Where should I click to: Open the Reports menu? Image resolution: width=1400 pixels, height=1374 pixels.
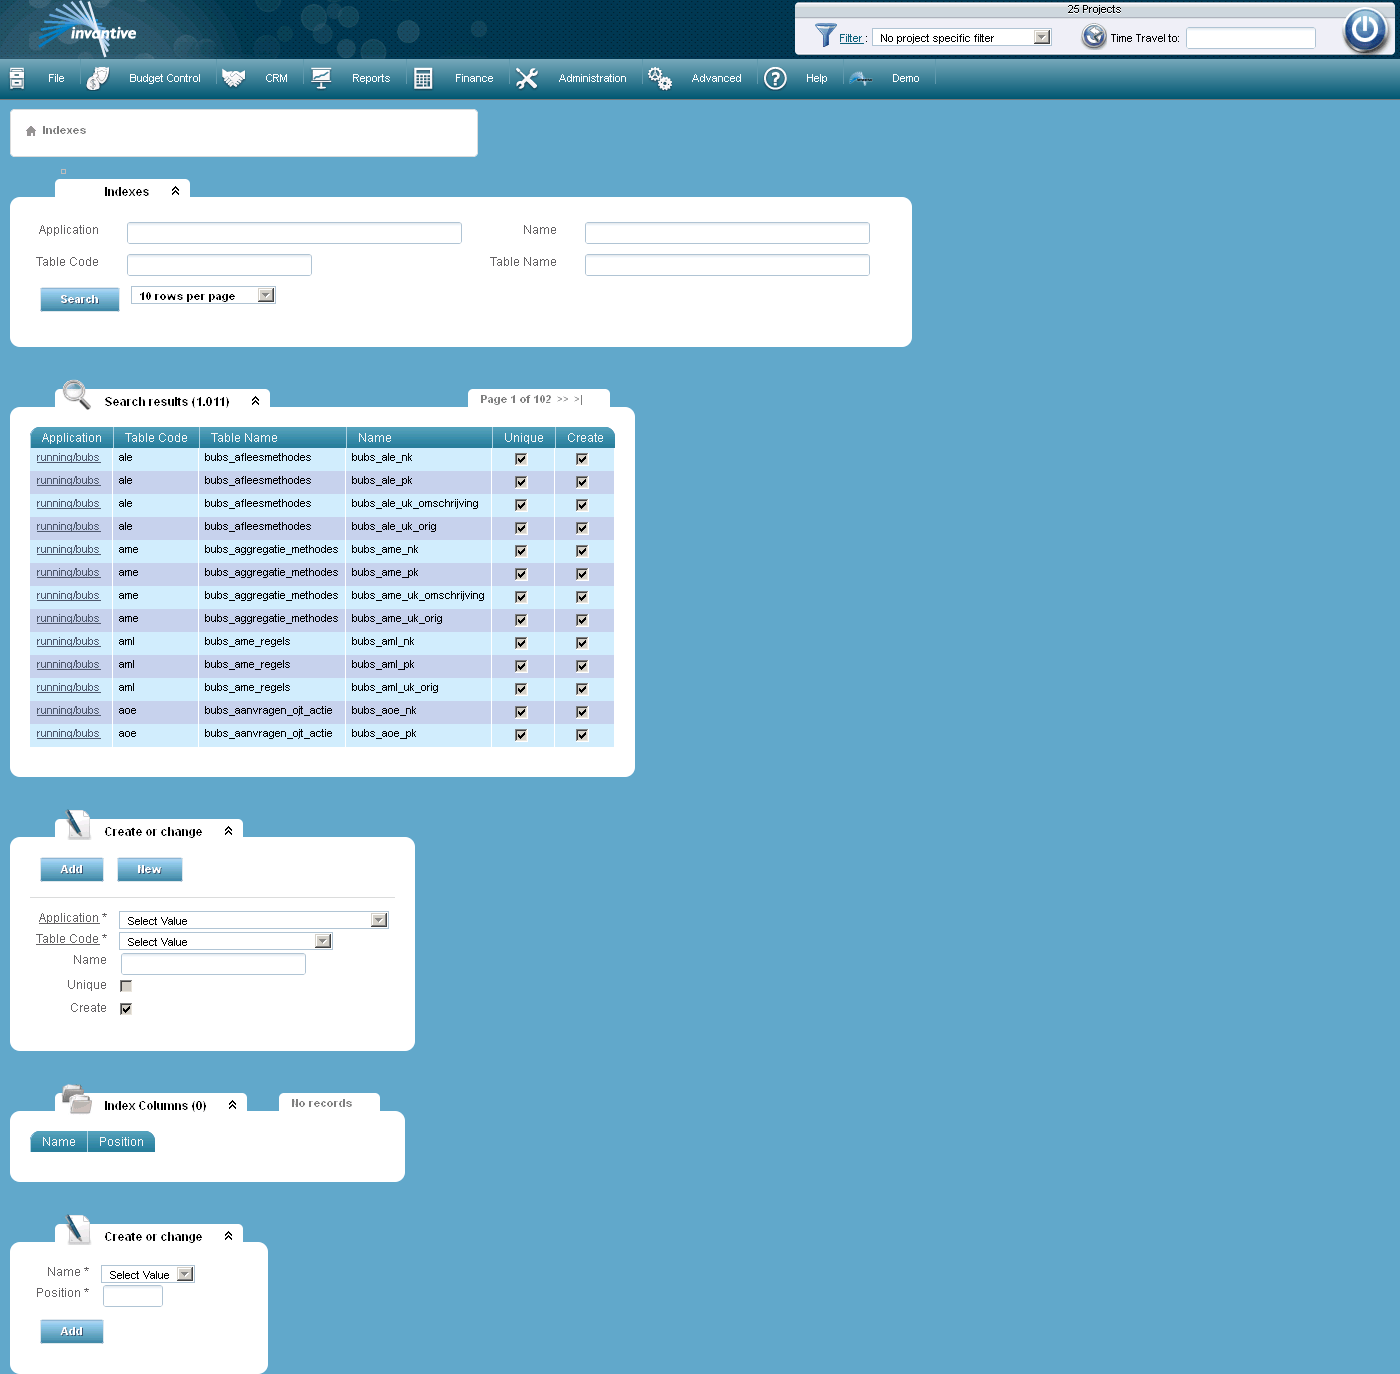click(x=370, y=77)
